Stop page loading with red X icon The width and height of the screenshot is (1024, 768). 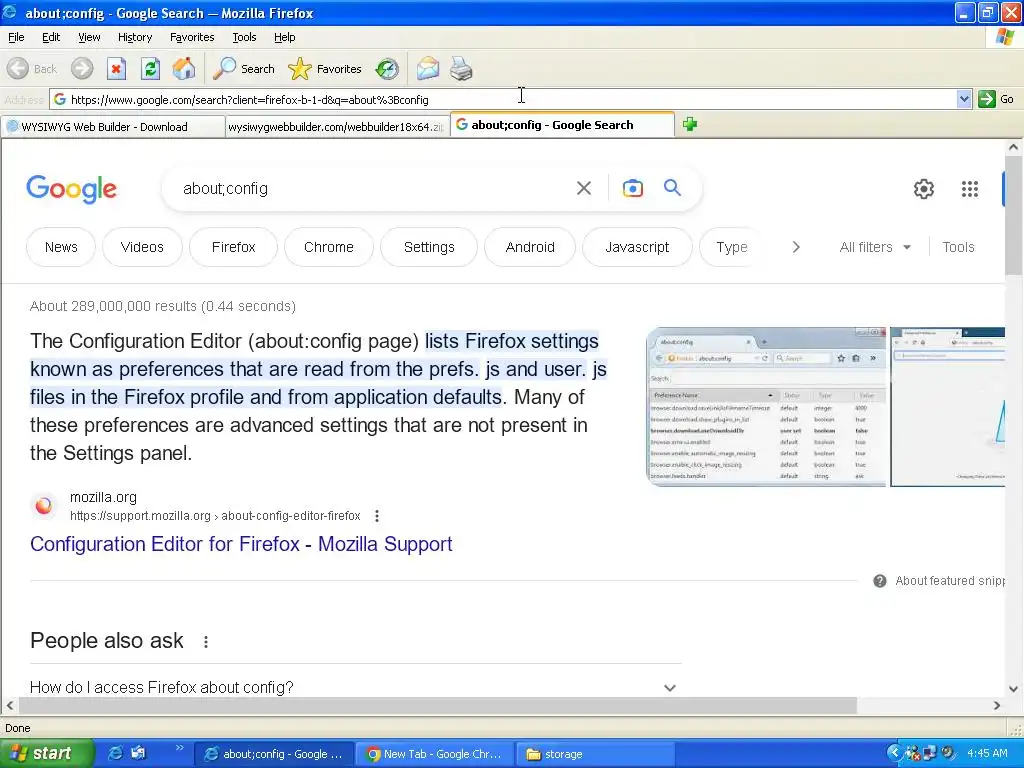116,69
